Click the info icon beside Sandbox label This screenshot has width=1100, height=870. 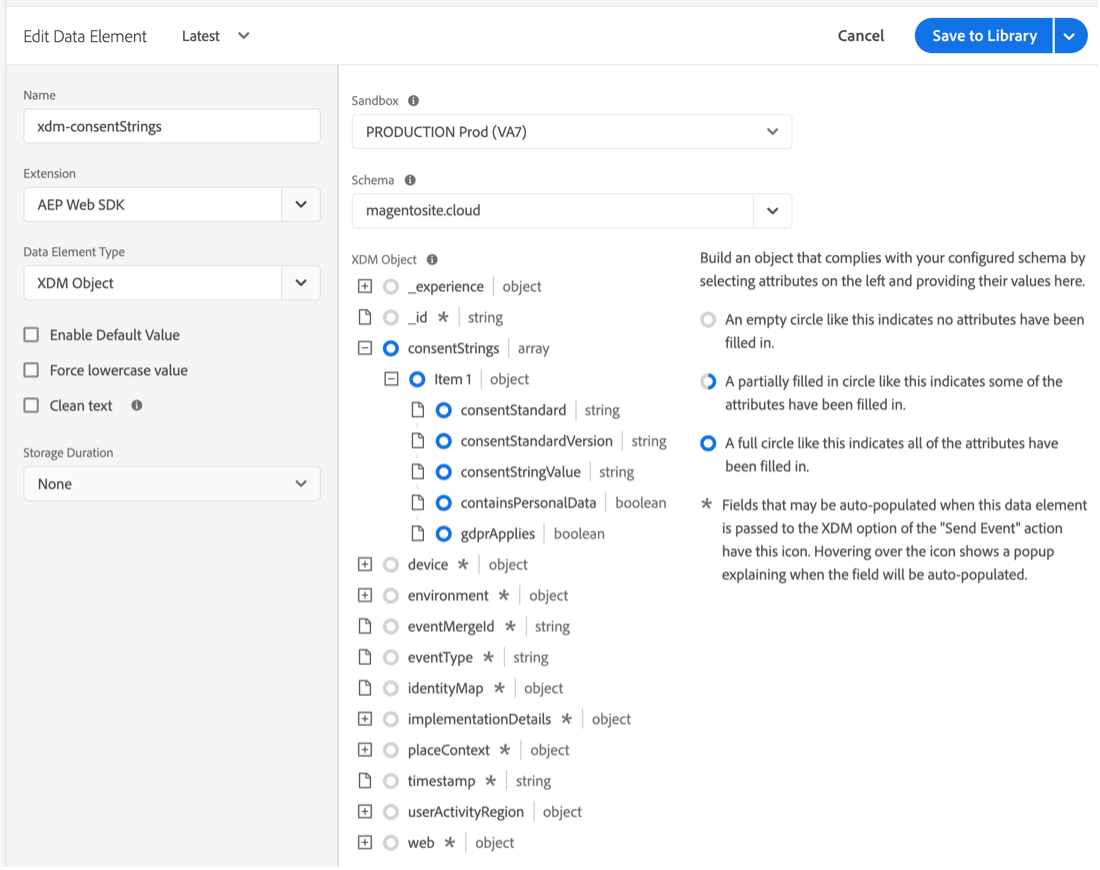pos(413,101)
